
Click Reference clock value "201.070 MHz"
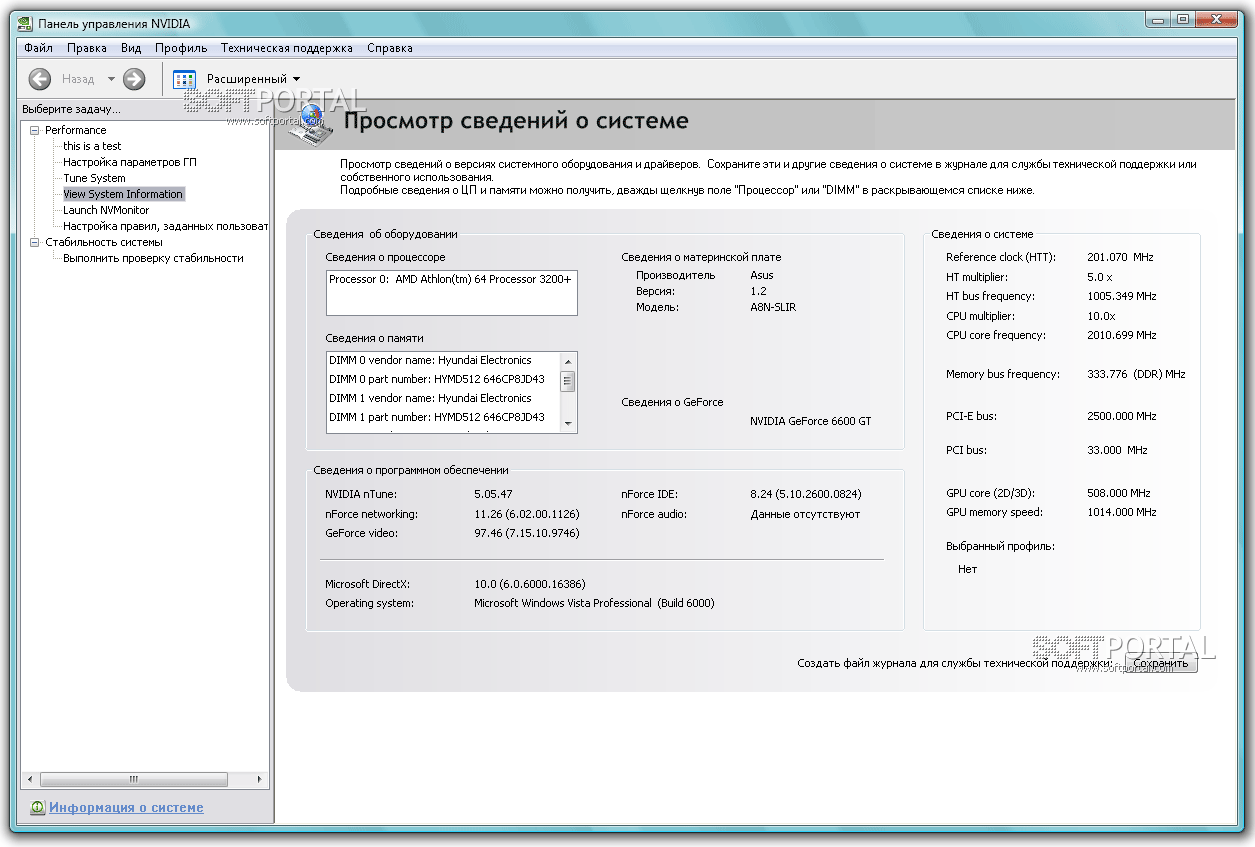point(1120,257)
